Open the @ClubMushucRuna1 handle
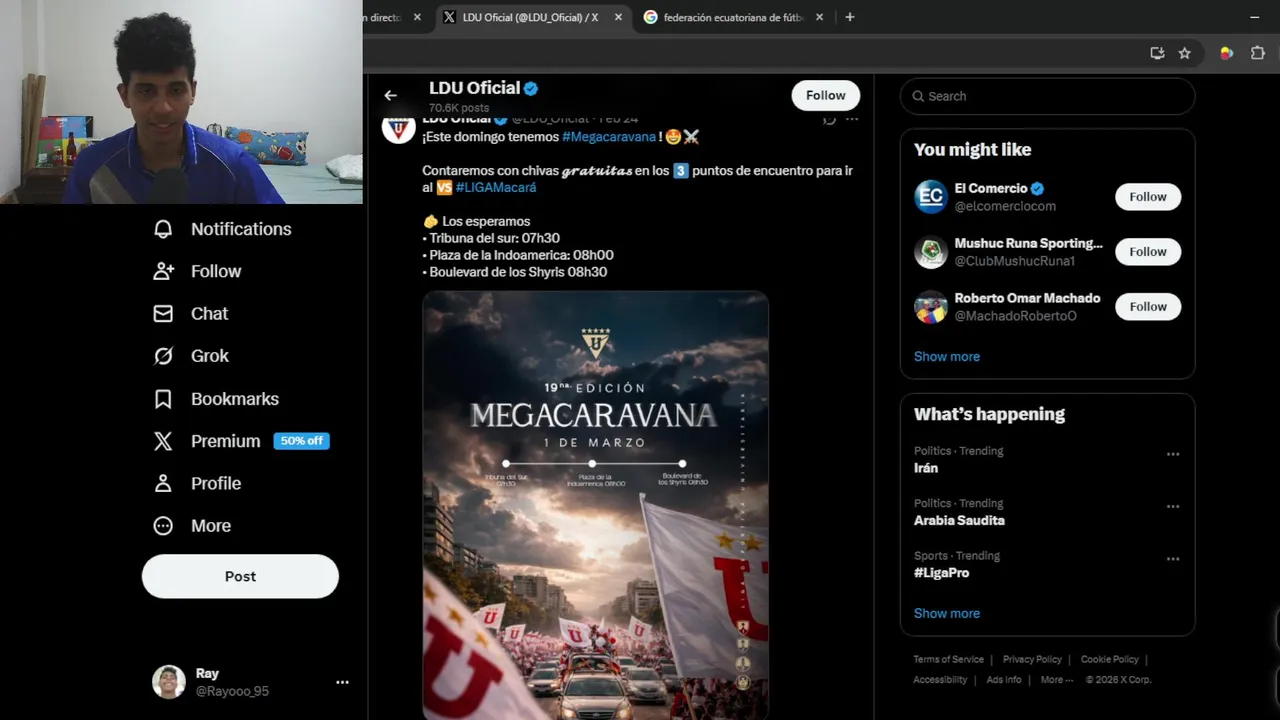This screenshot has width=1280, height=720. click(x=1014, y=261)
